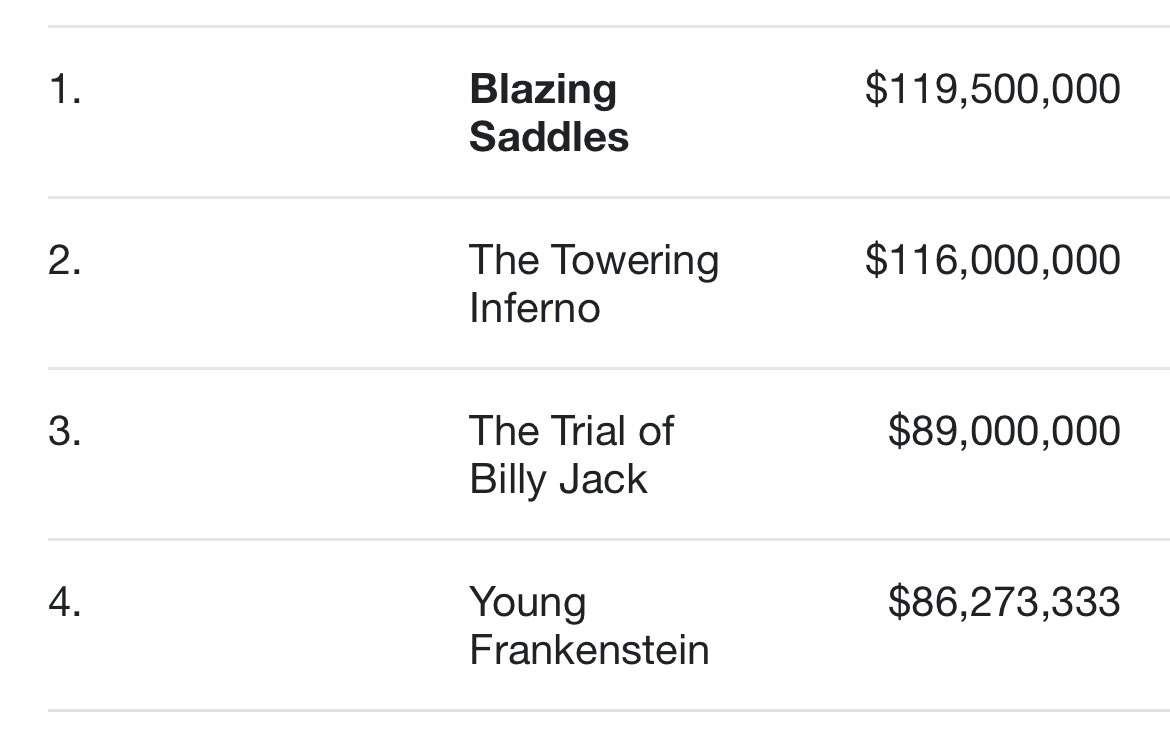This screenshot has width=1170, height=751.
Task: Click the $116,000,000 gross amount
Action: tap(992, 260)
